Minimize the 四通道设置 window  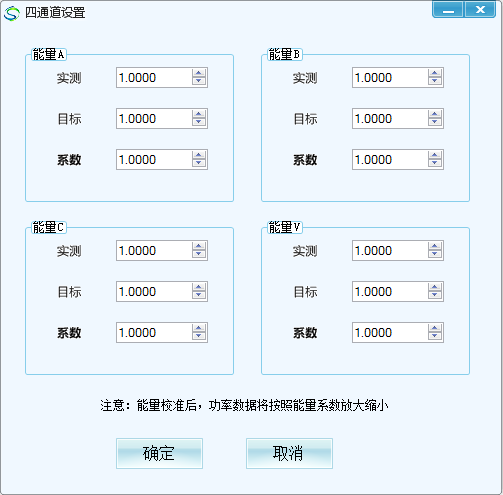(448, 10)
